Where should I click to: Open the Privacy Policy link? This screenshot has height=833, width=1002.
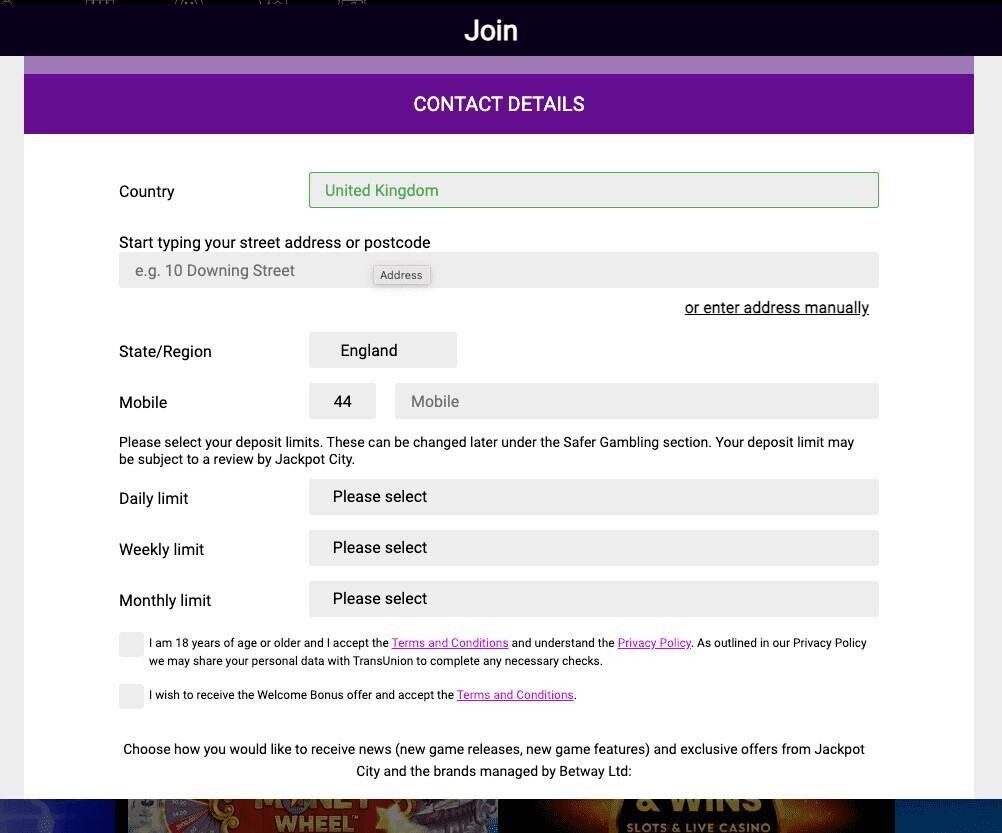(x=654, y=643)
